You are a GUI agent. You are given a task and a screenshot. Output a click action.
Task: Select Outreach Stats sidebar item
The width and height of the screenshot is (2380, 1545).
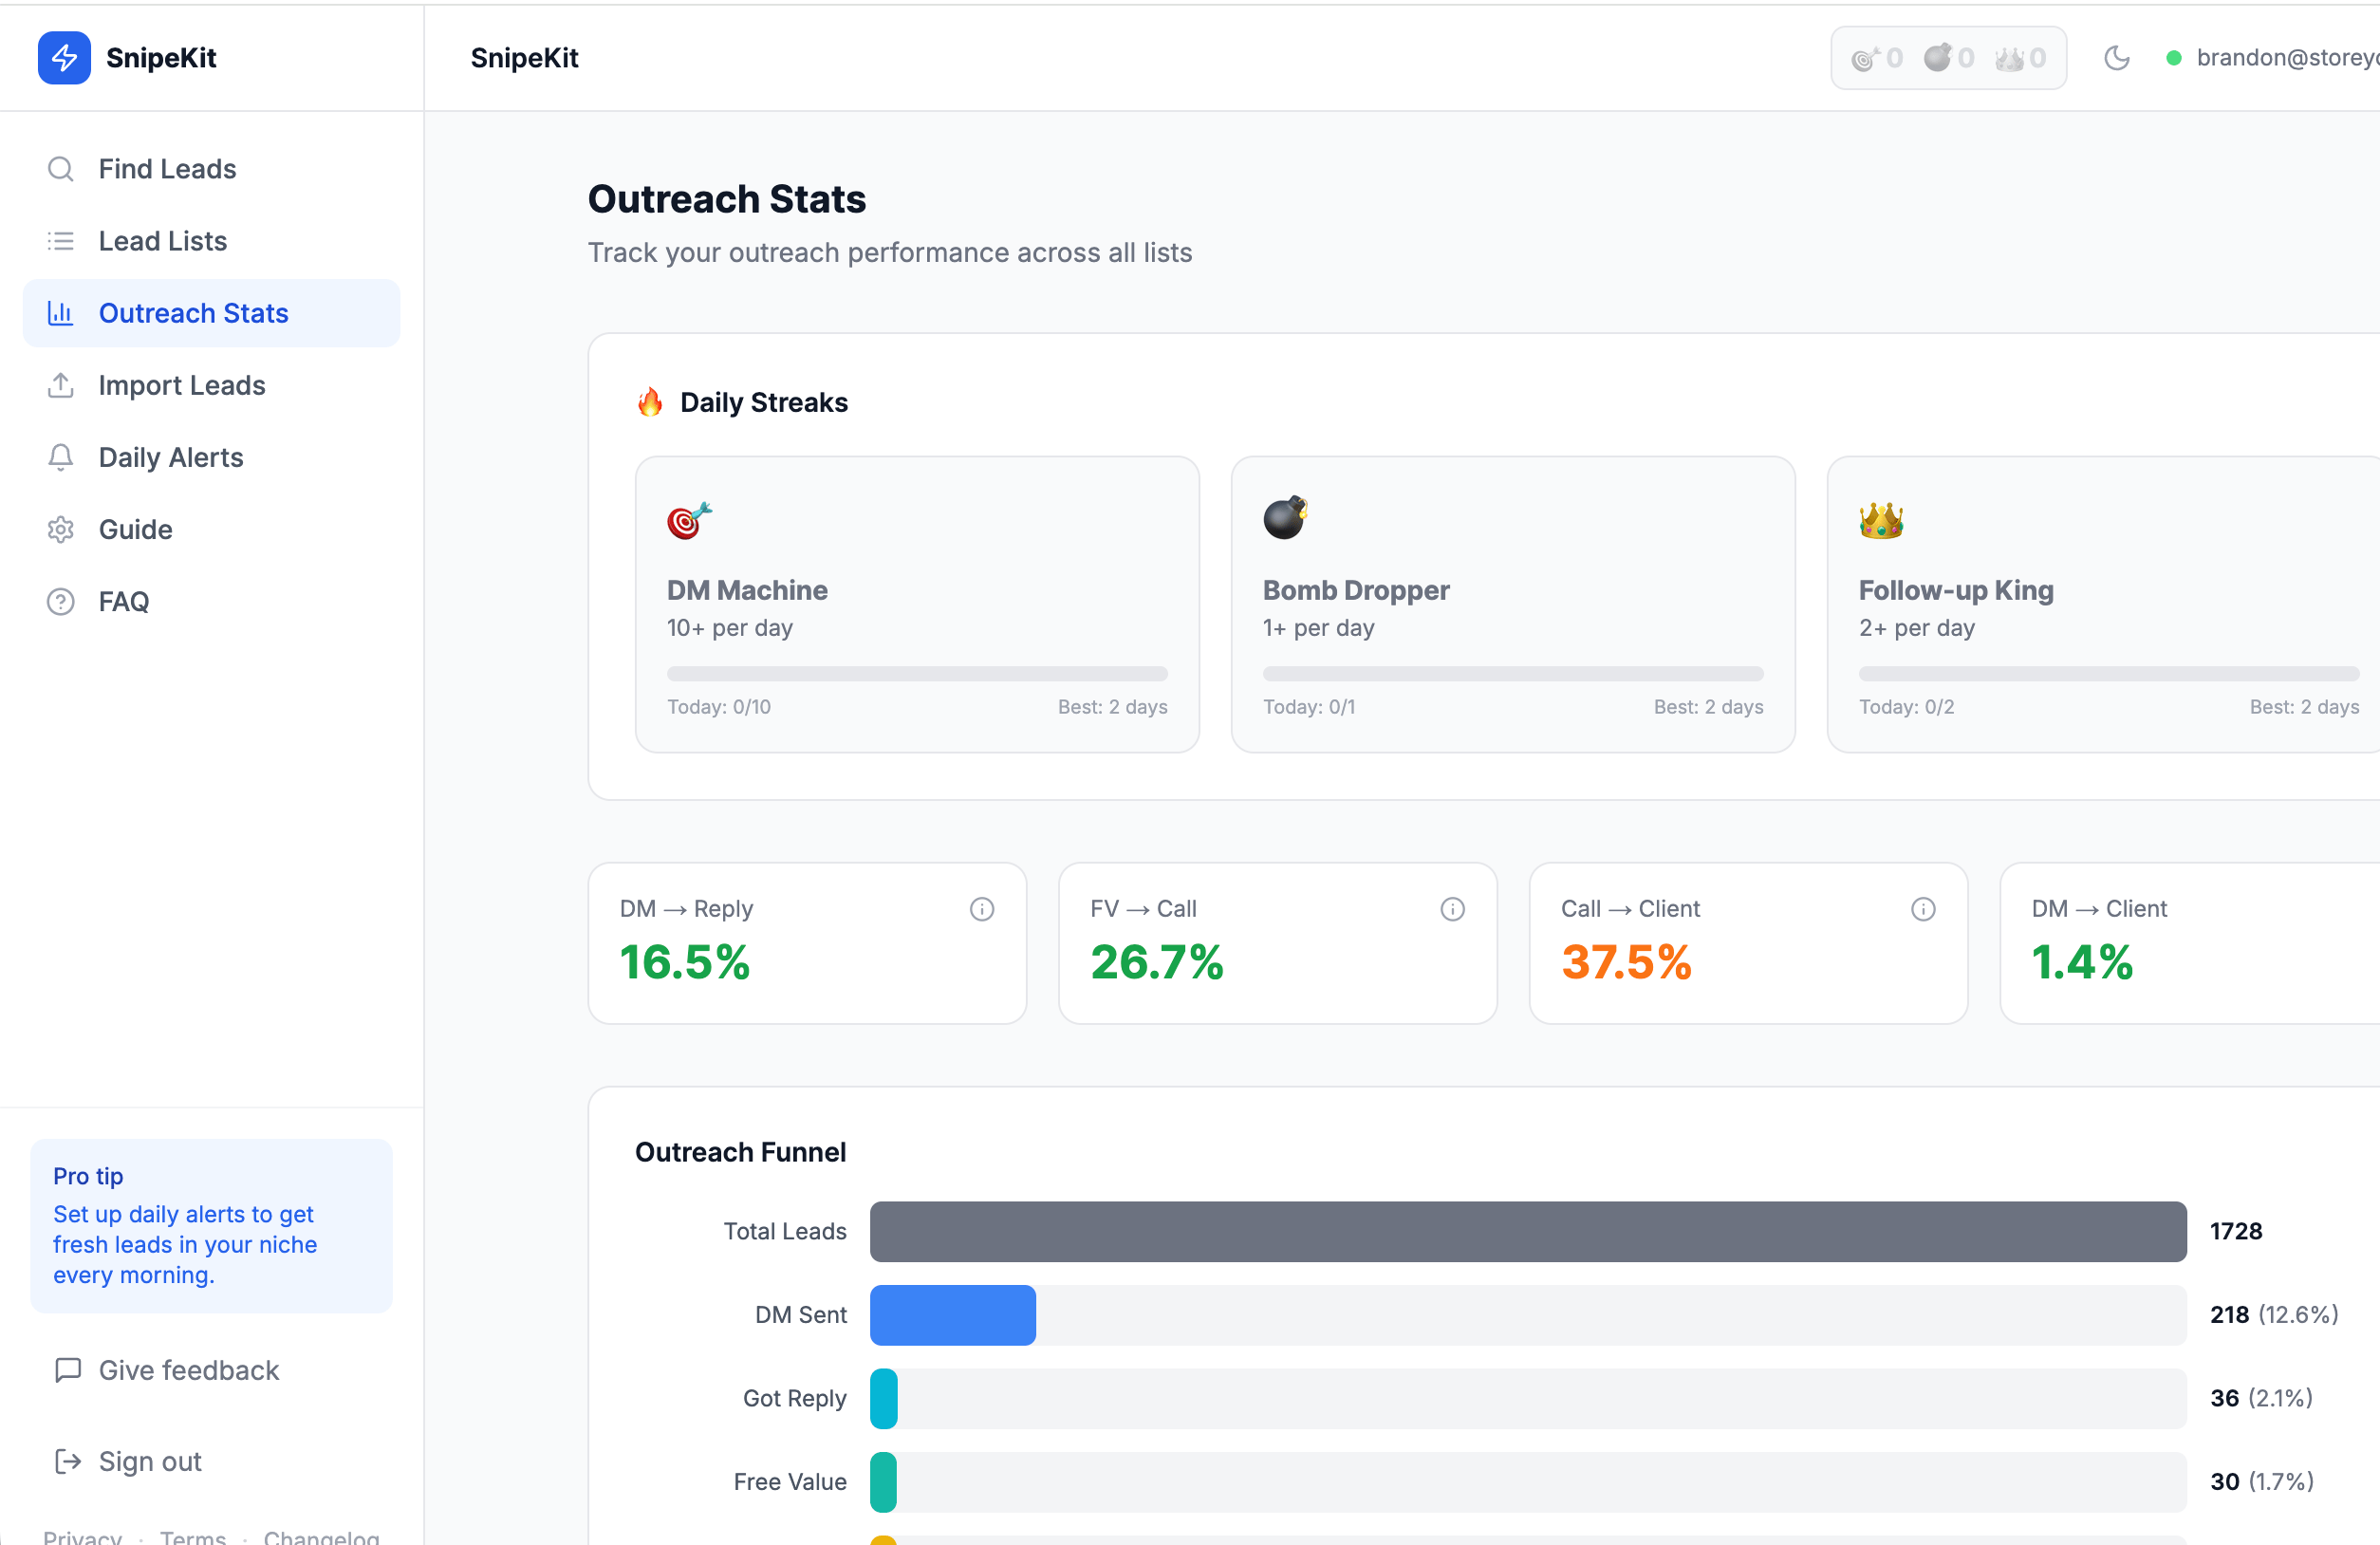tap(193, 313)
